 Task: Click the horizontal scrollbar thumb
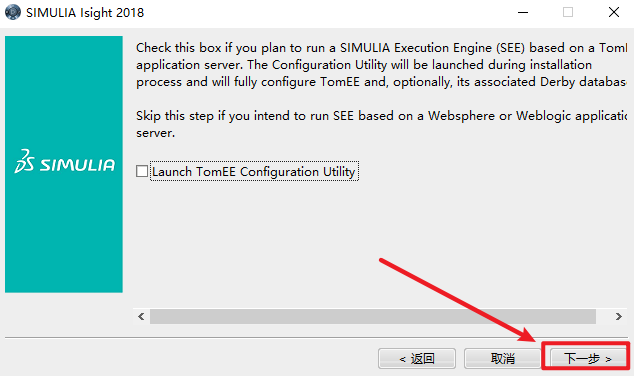[x=373, y=316]
